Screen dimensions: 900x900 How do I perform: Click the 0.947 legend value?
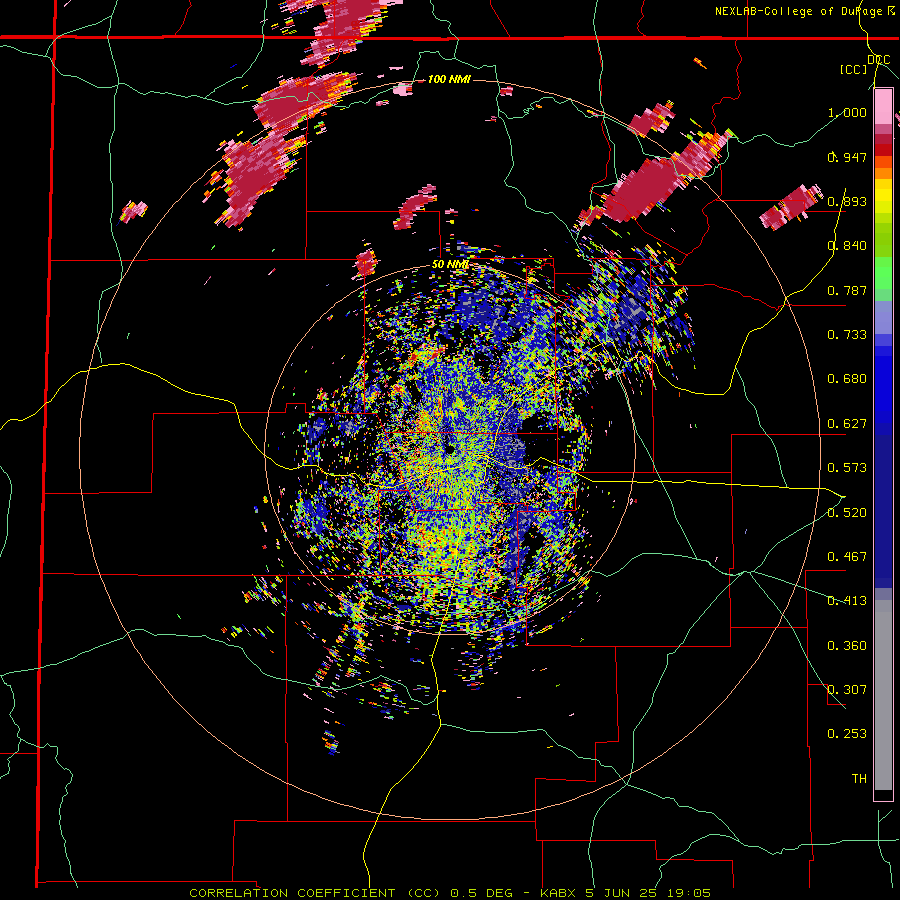pyautogui.click(x=847, y=157)
